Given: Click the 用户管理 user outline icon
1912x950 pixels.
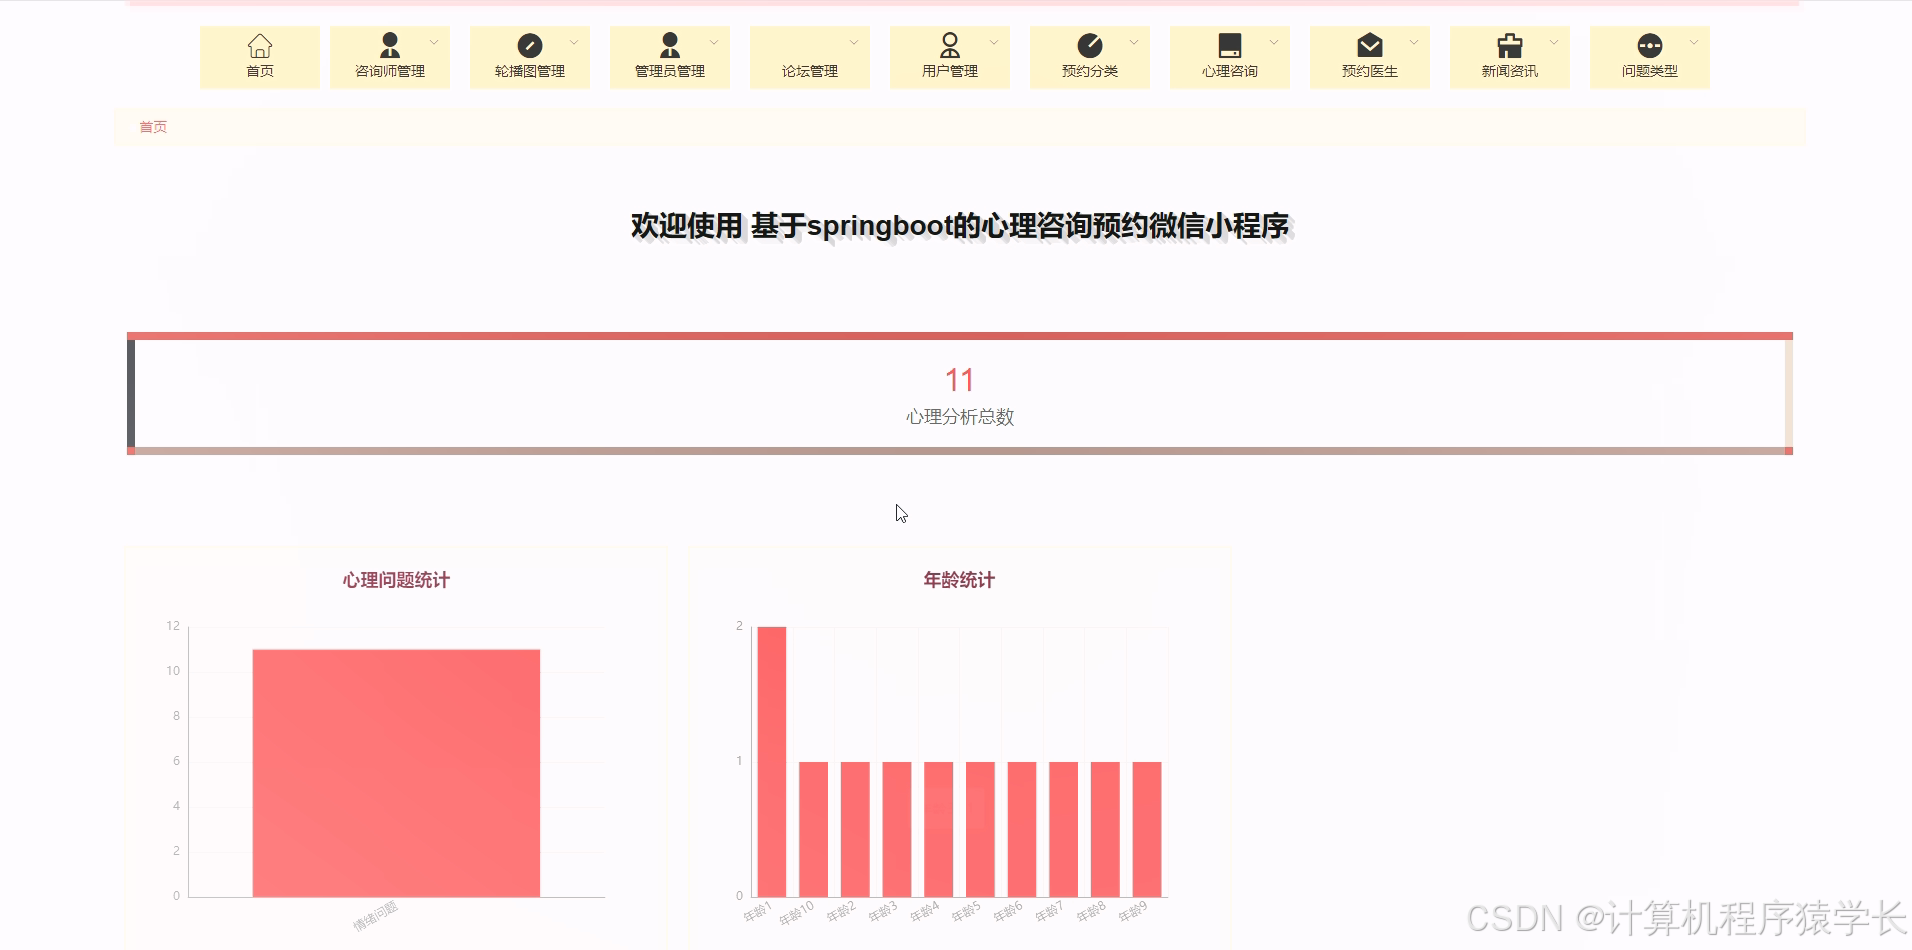Looking at the screenshot, I should pos(949,45).
